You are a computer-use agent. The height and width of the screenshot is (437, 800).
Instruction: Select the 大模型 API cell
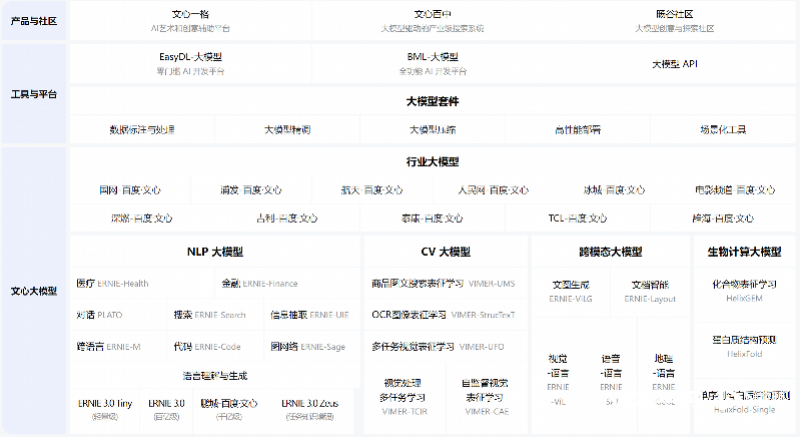point(674,64)
